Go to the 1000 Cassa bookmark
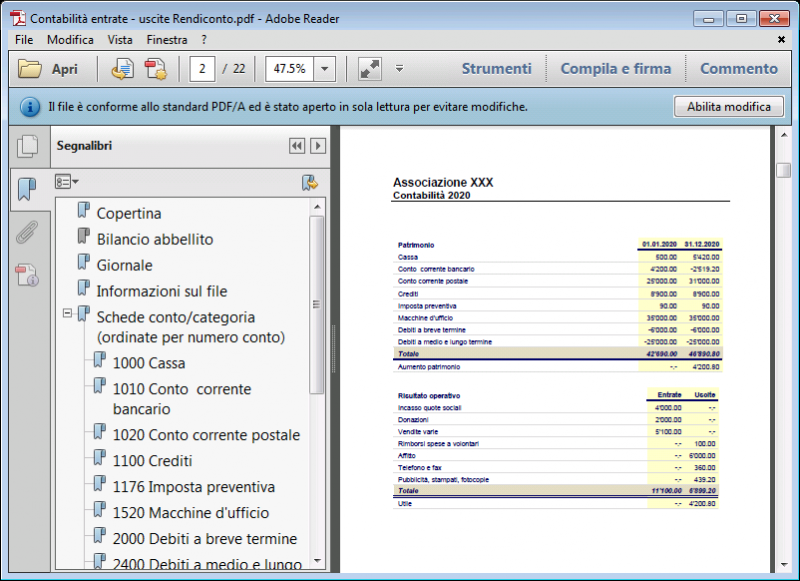This screenshot has width=800, height=581. tap(149, 363)
